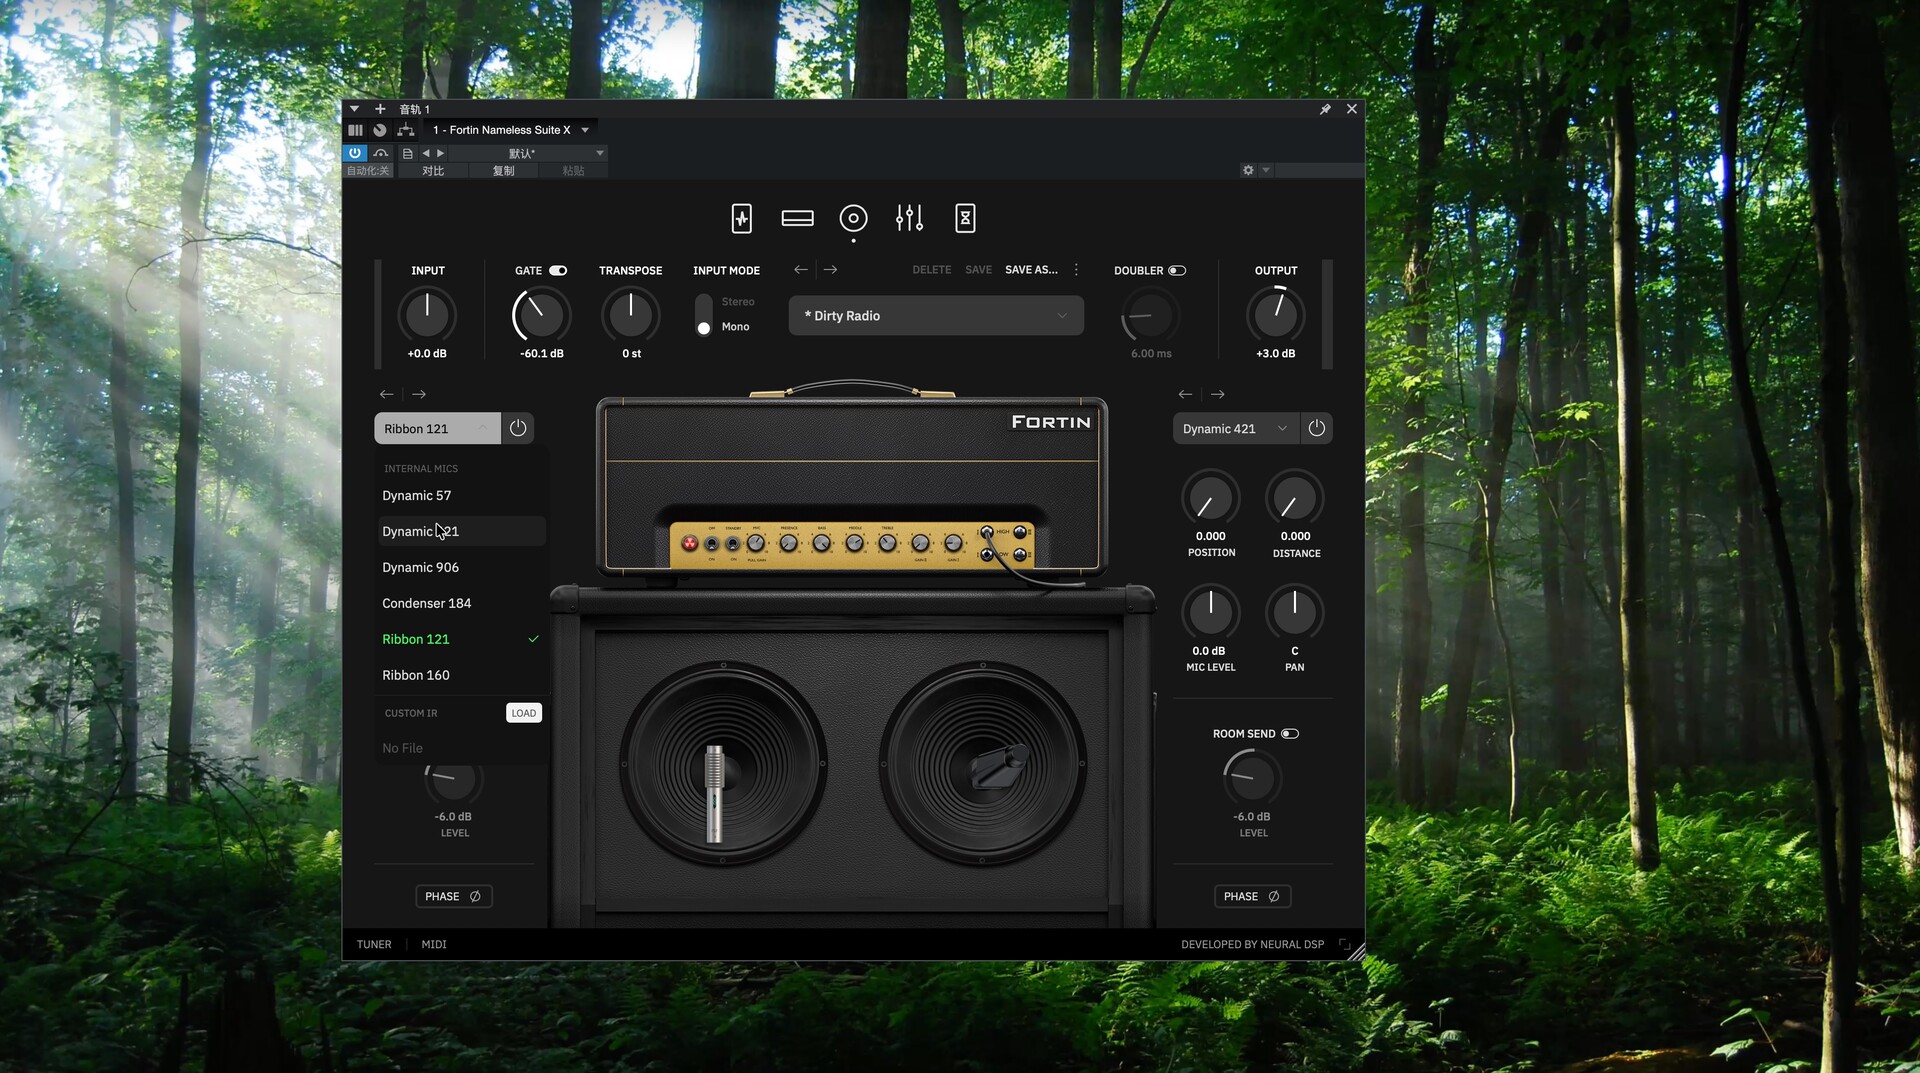Enable the DOUBLER toggle

pos(1178,270)
